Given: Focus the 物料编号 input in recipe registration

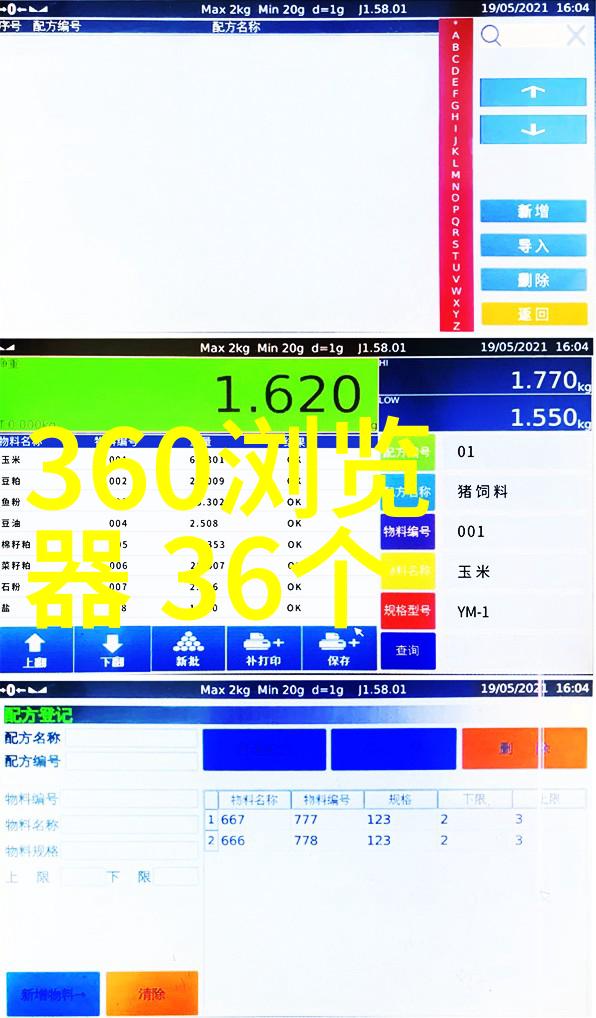Looking at the screenshot, I should click(131, 799).
